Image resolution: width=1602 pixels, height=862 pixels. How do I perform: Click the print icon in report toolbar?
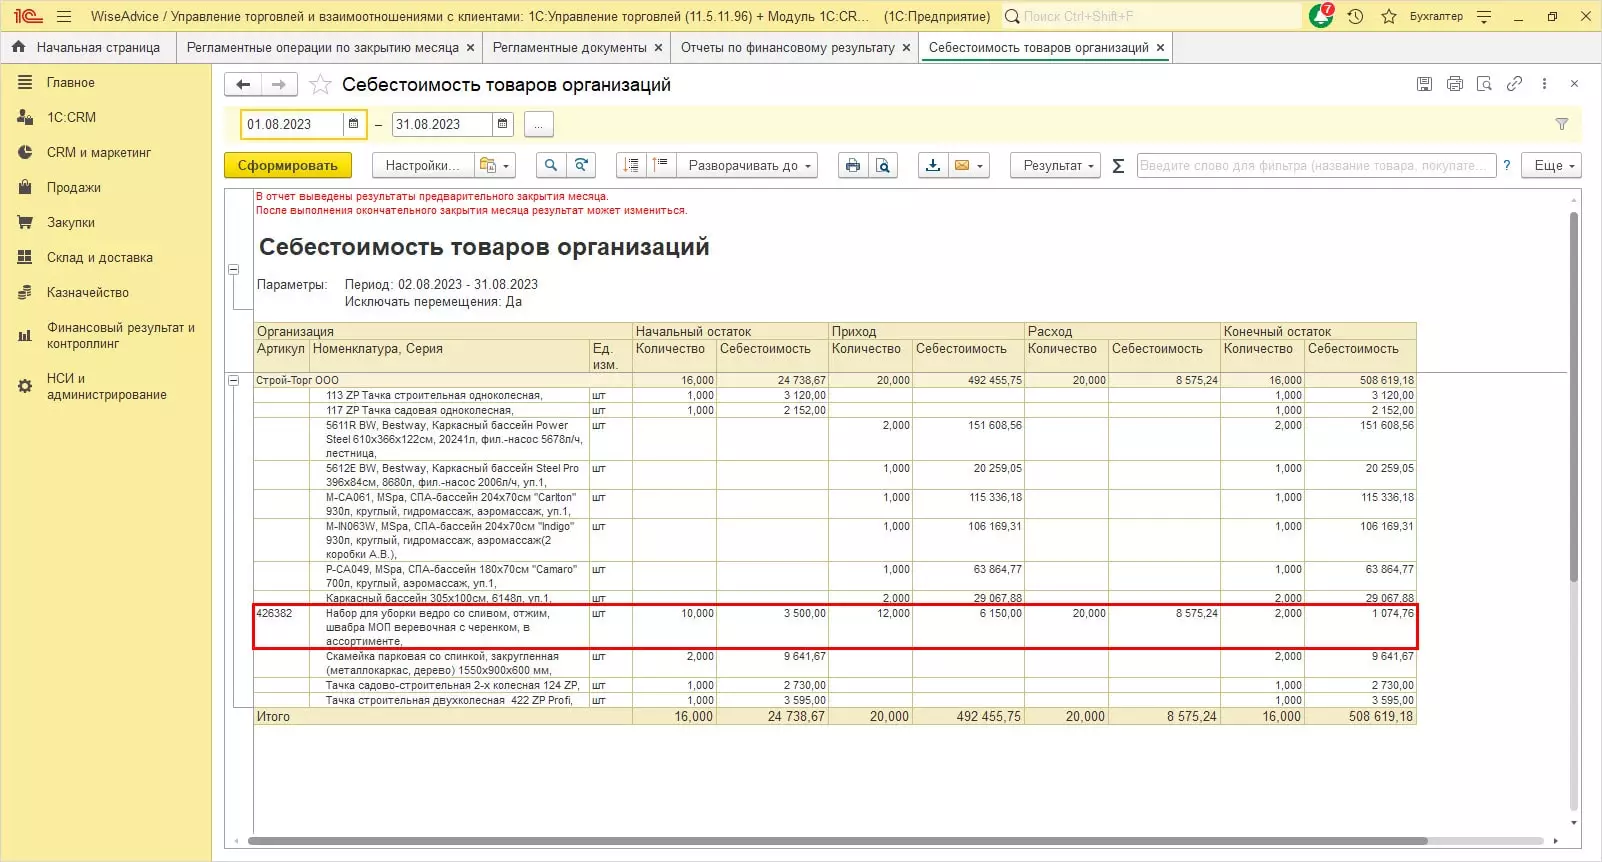coord(852,166)
